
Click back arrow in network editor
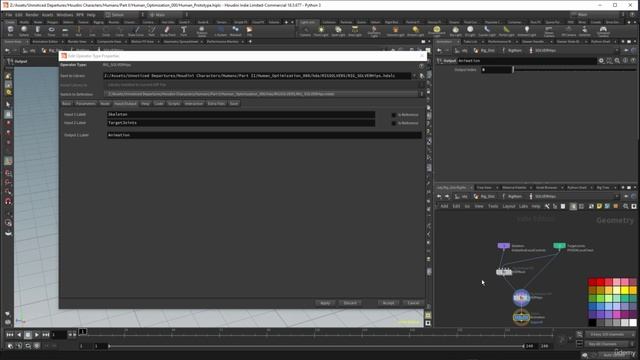[x=439, y=196]
